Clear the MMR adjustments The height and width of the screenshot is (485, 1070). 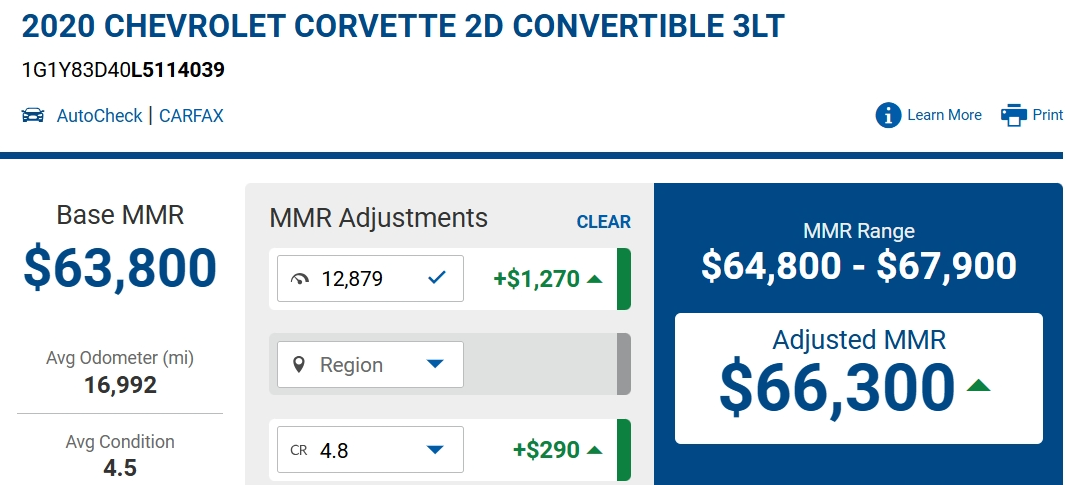(x=603, y=222)
